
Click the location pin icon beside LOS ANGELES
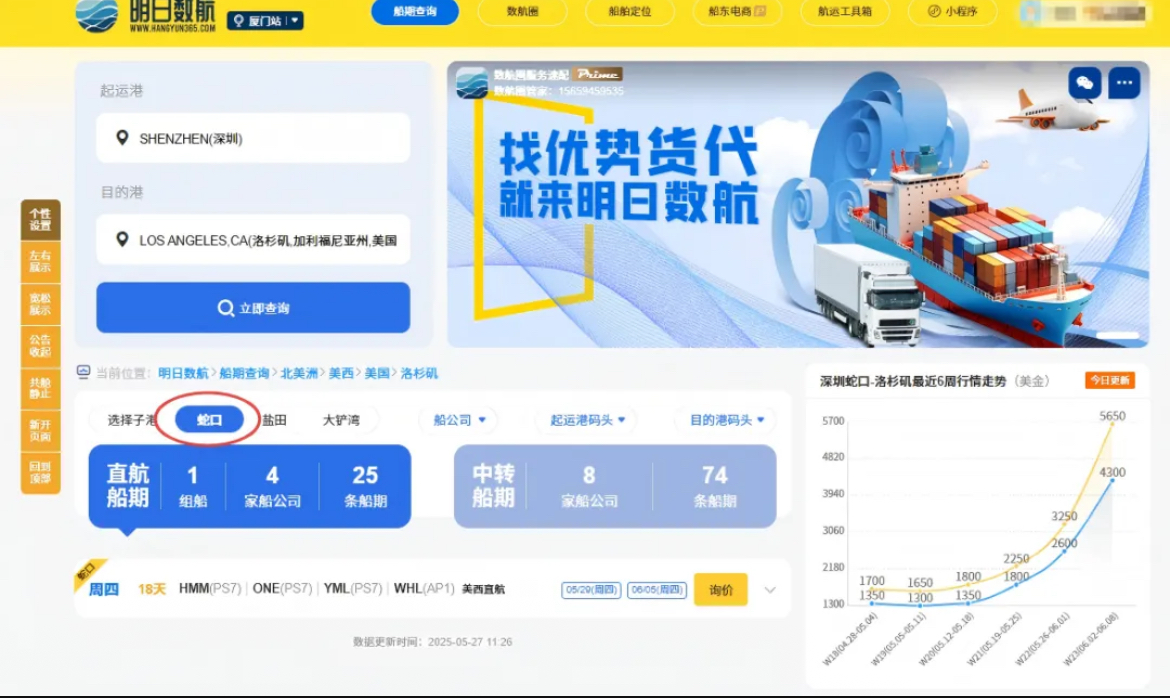tap(122, 240)
